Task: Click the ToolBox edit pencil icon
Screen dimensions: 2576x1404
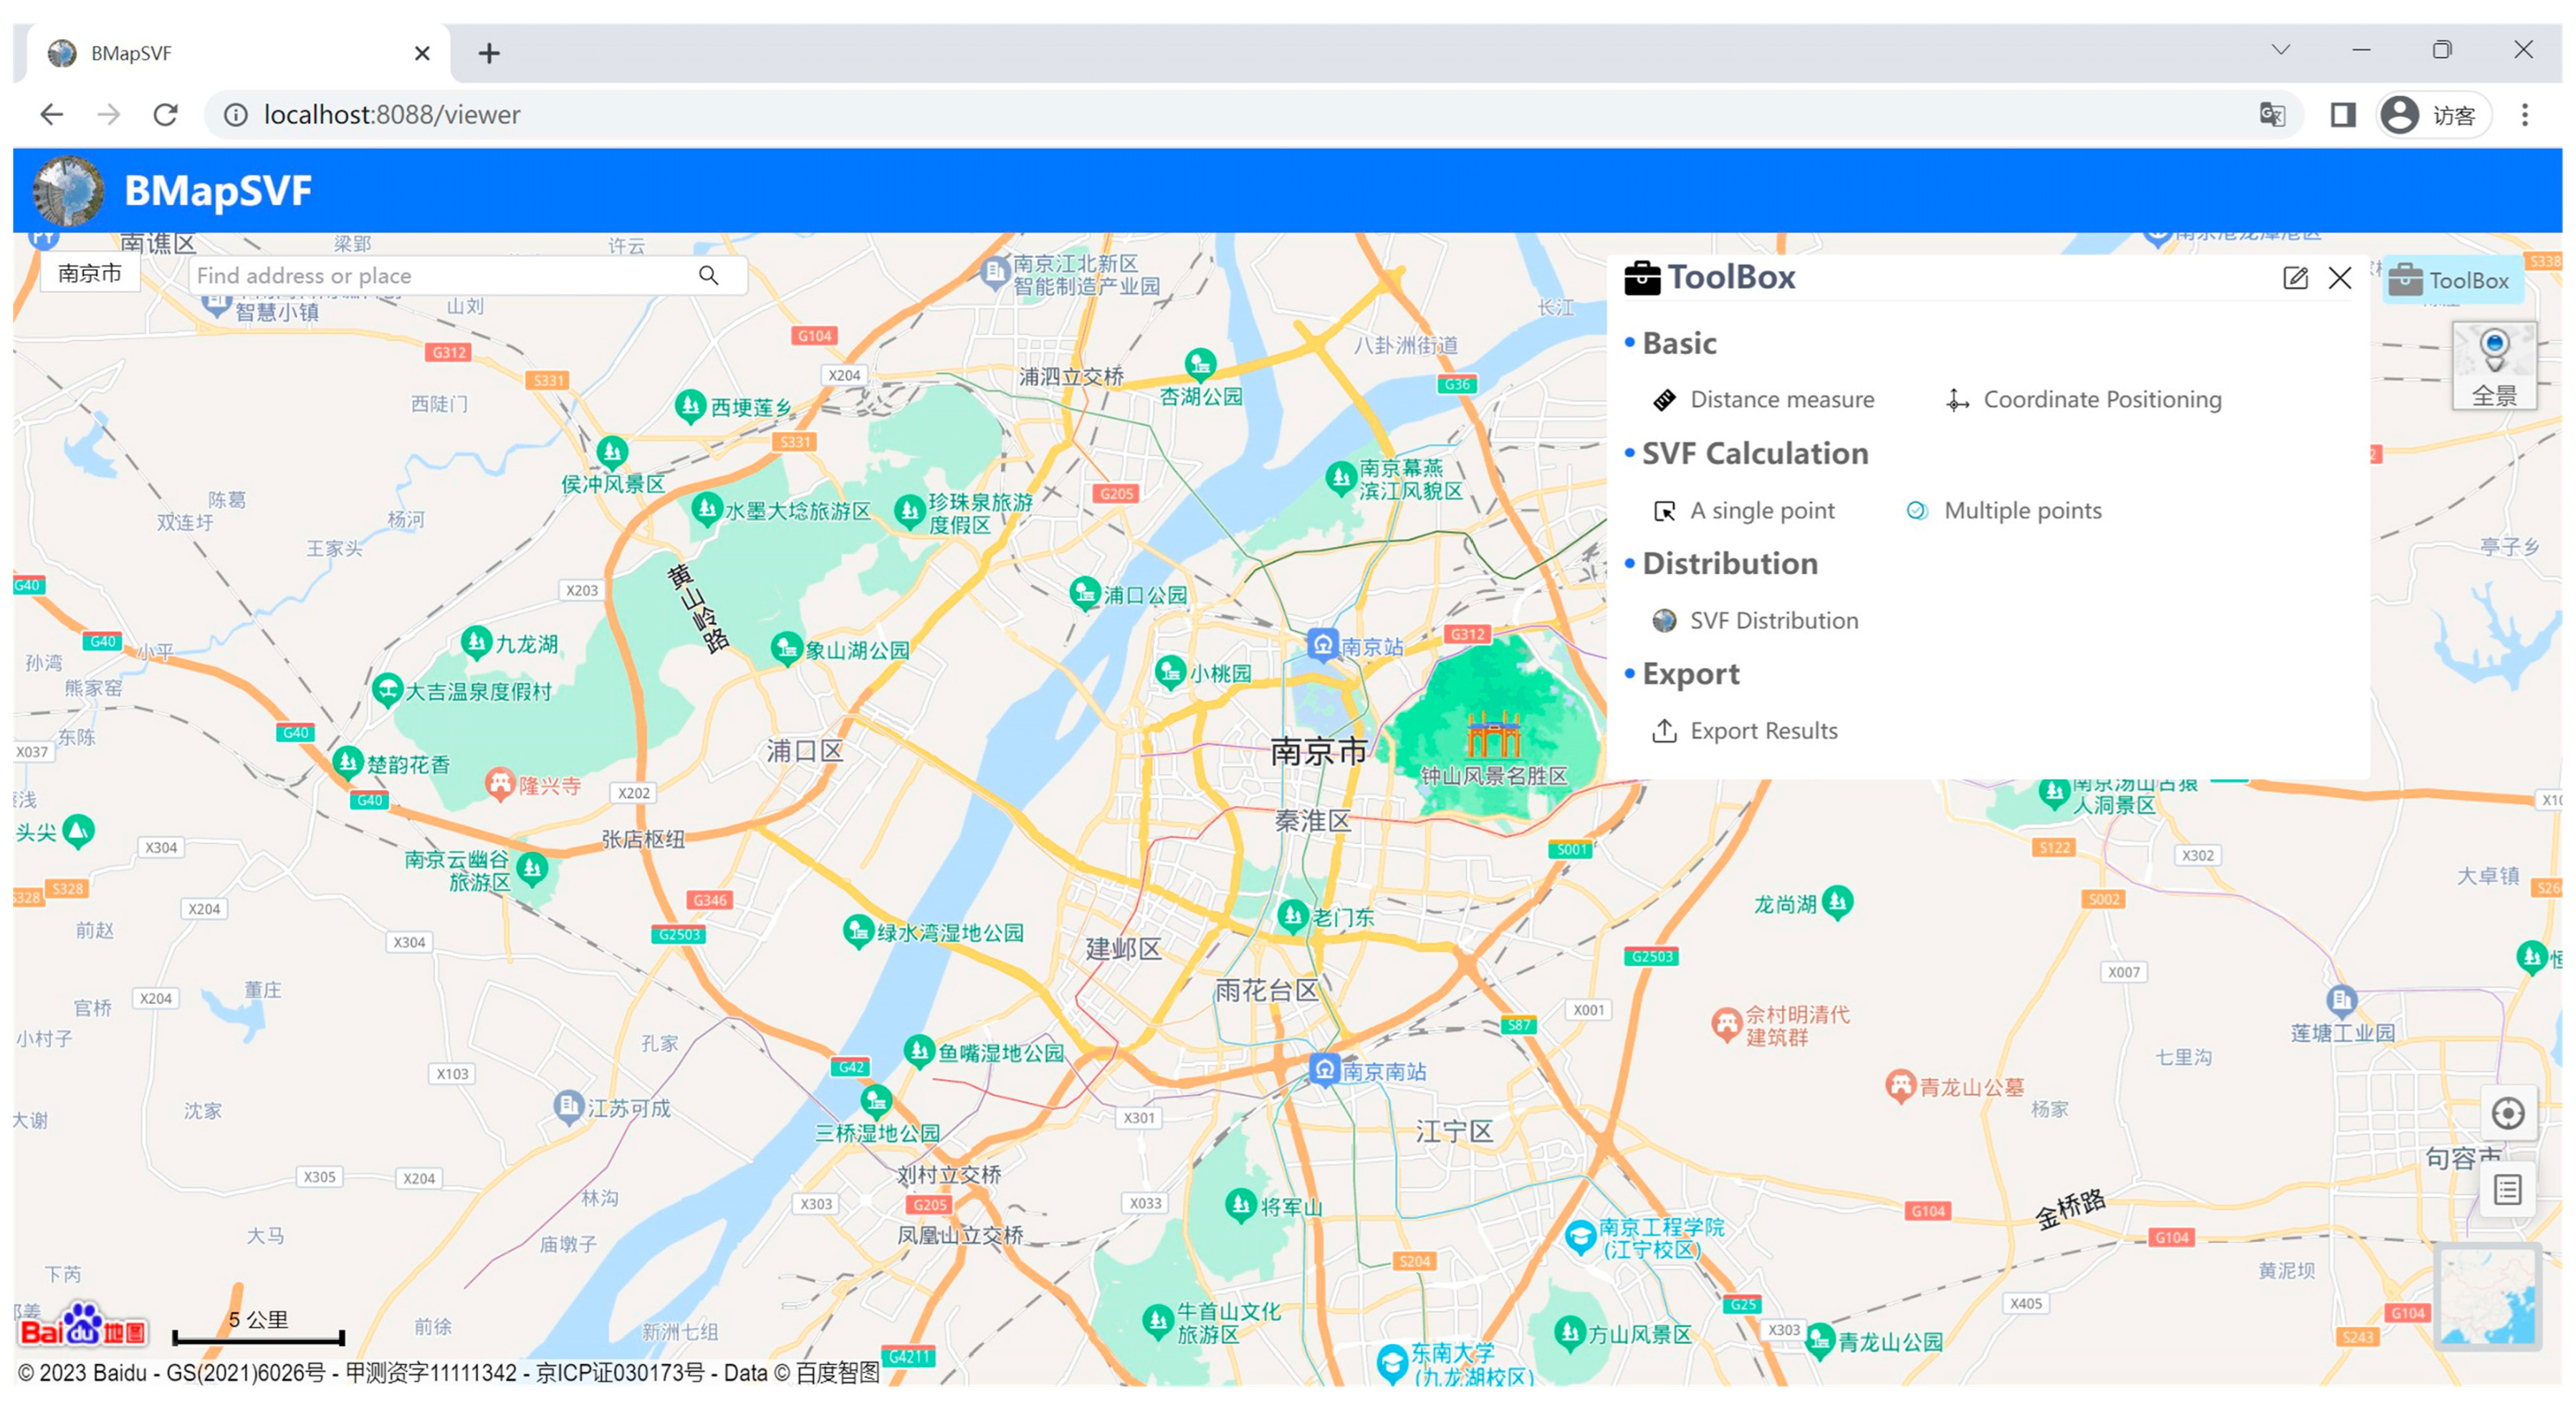Action: click(2295, 278)
